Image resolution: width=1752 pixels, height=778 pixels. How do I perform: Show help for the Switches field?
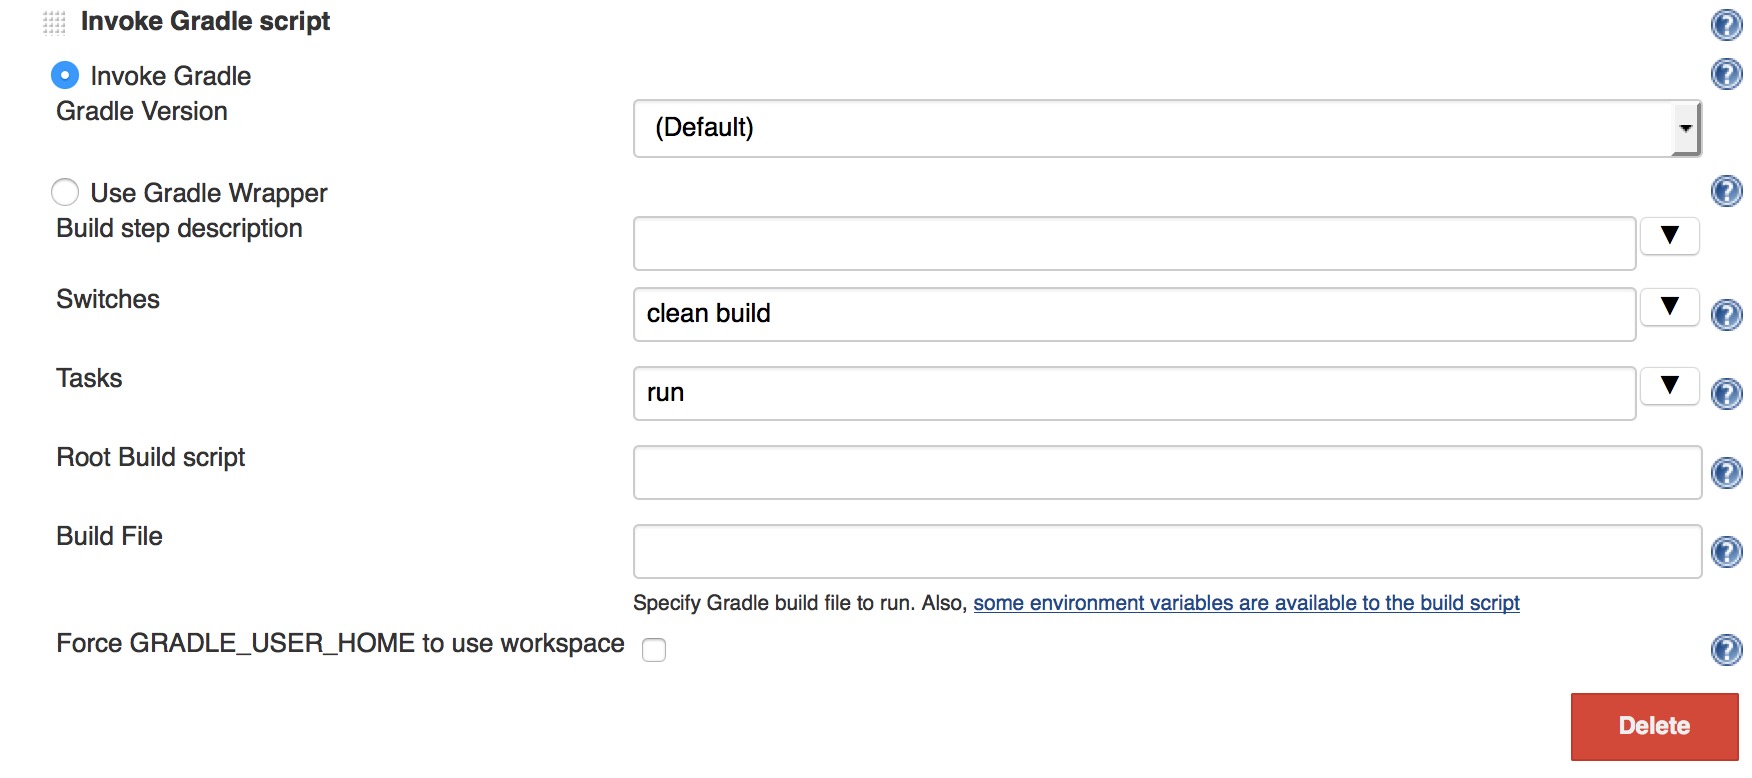click(x=1726, y=315)
